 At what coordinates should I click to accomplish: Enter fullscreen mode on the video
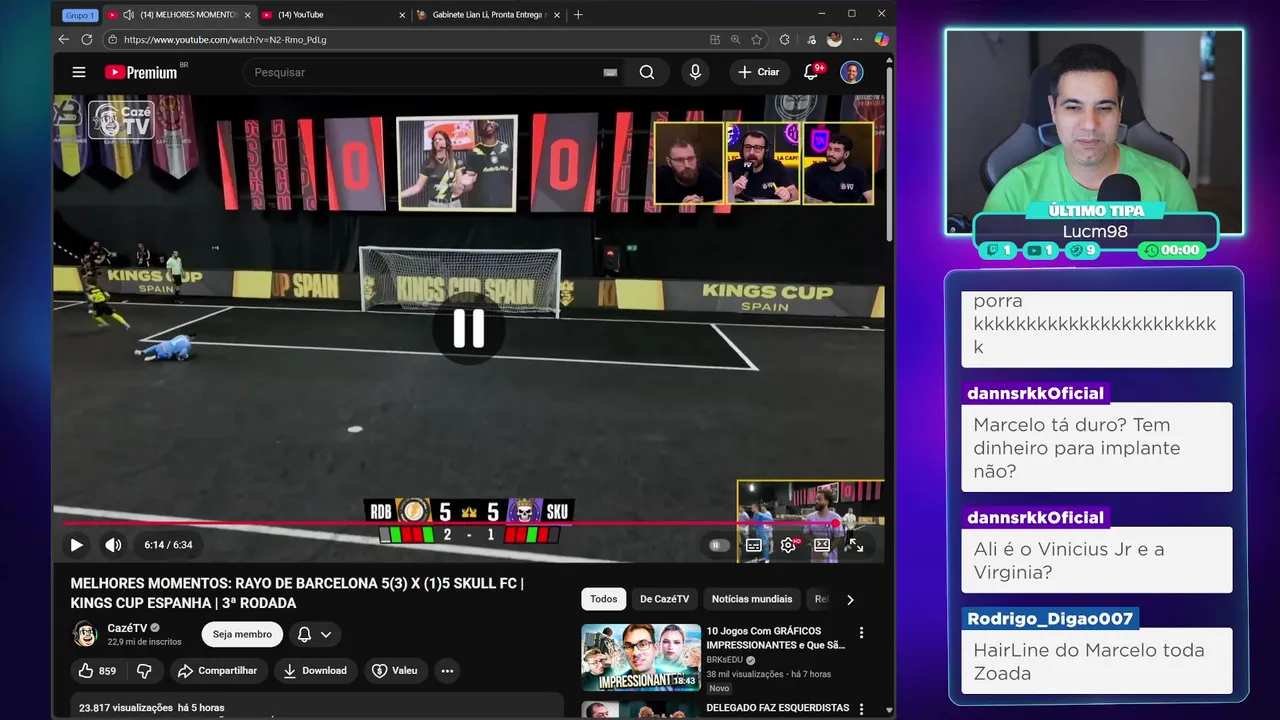click(855, 545)
